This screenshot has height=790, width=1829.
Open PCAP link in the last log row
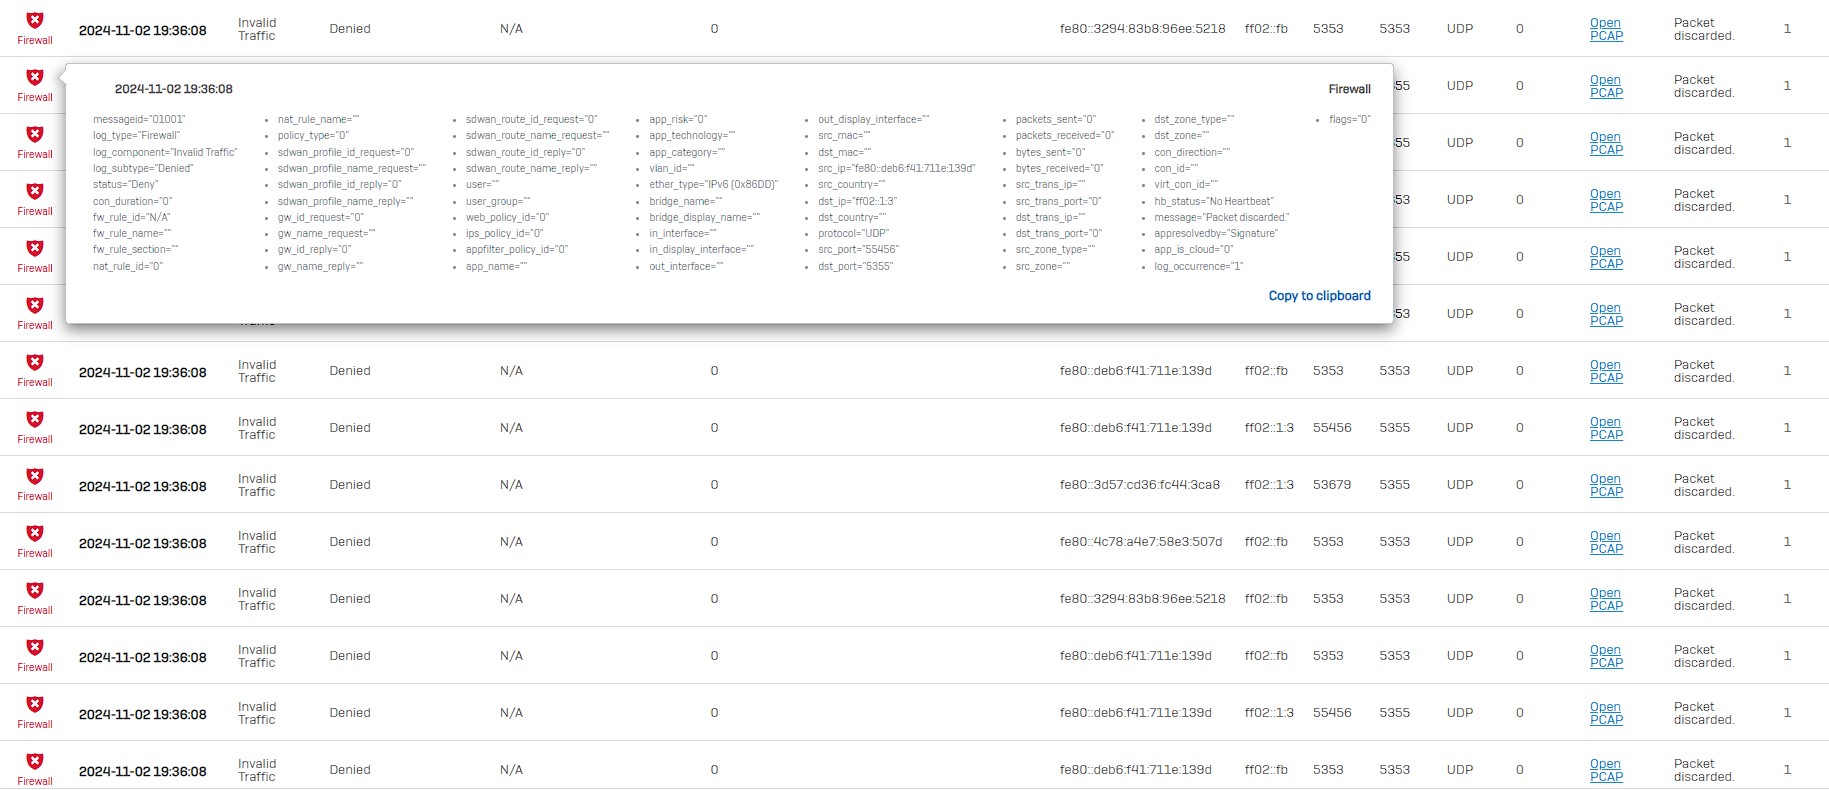(x=1606, y=770)
